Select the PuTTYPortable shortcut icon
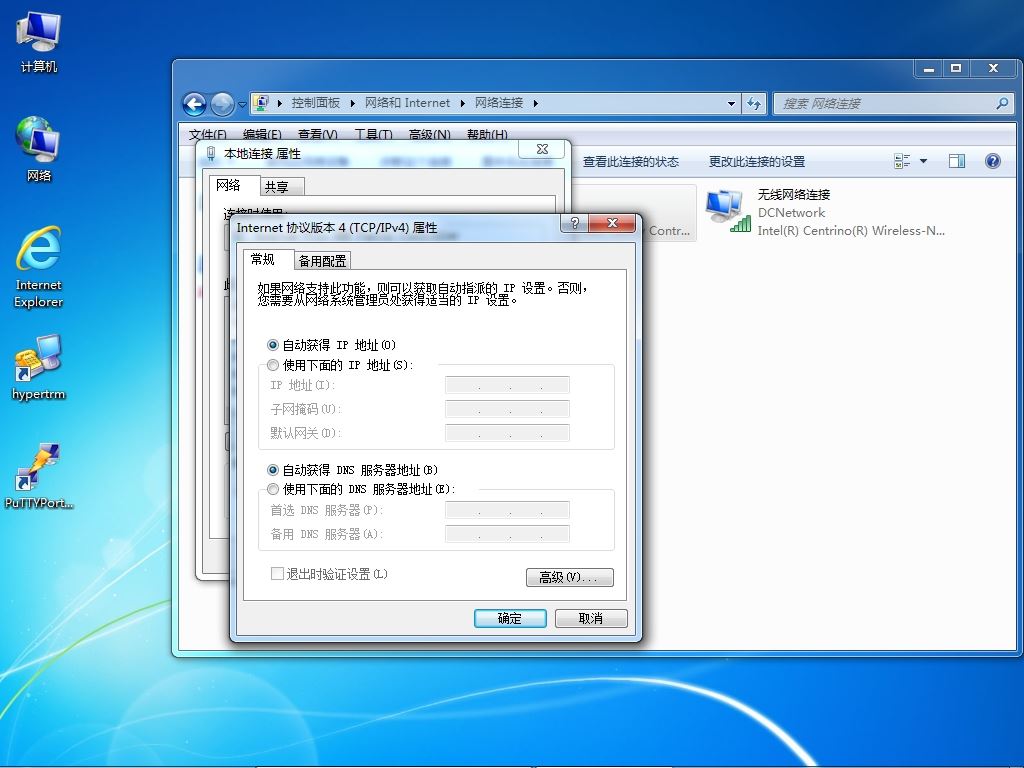This screenshot has width=1024, height=768. pyautogui.click(x=39, y=467)
